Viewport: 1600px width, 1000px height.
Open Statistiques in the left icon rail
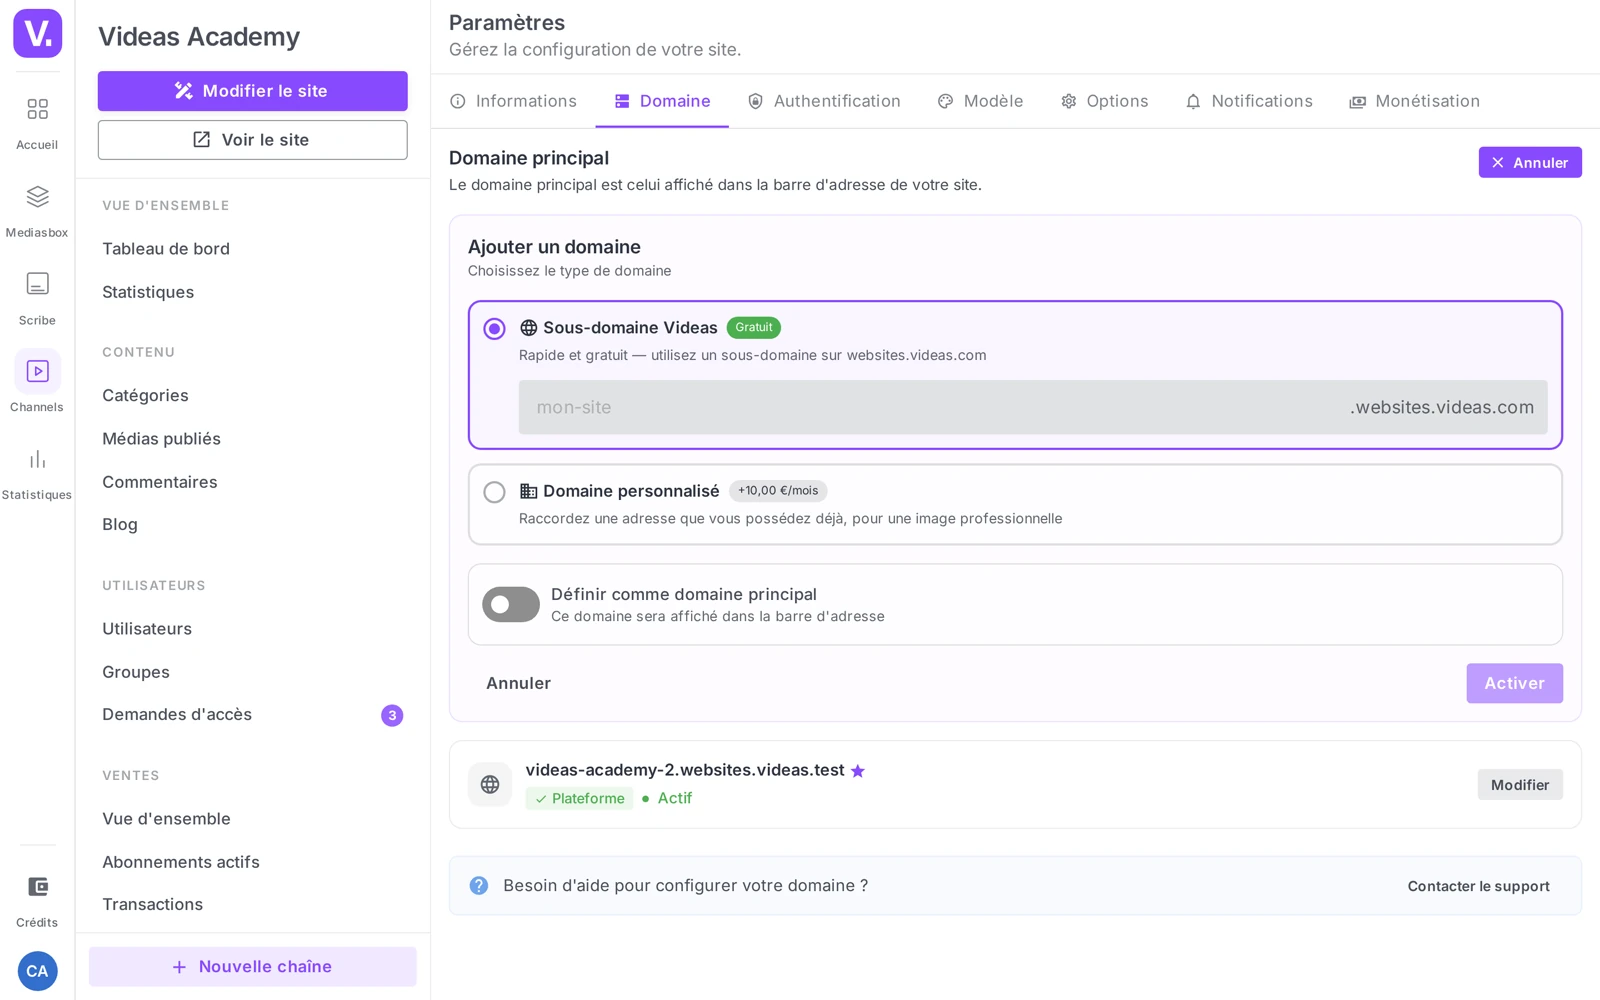(37, 474)
